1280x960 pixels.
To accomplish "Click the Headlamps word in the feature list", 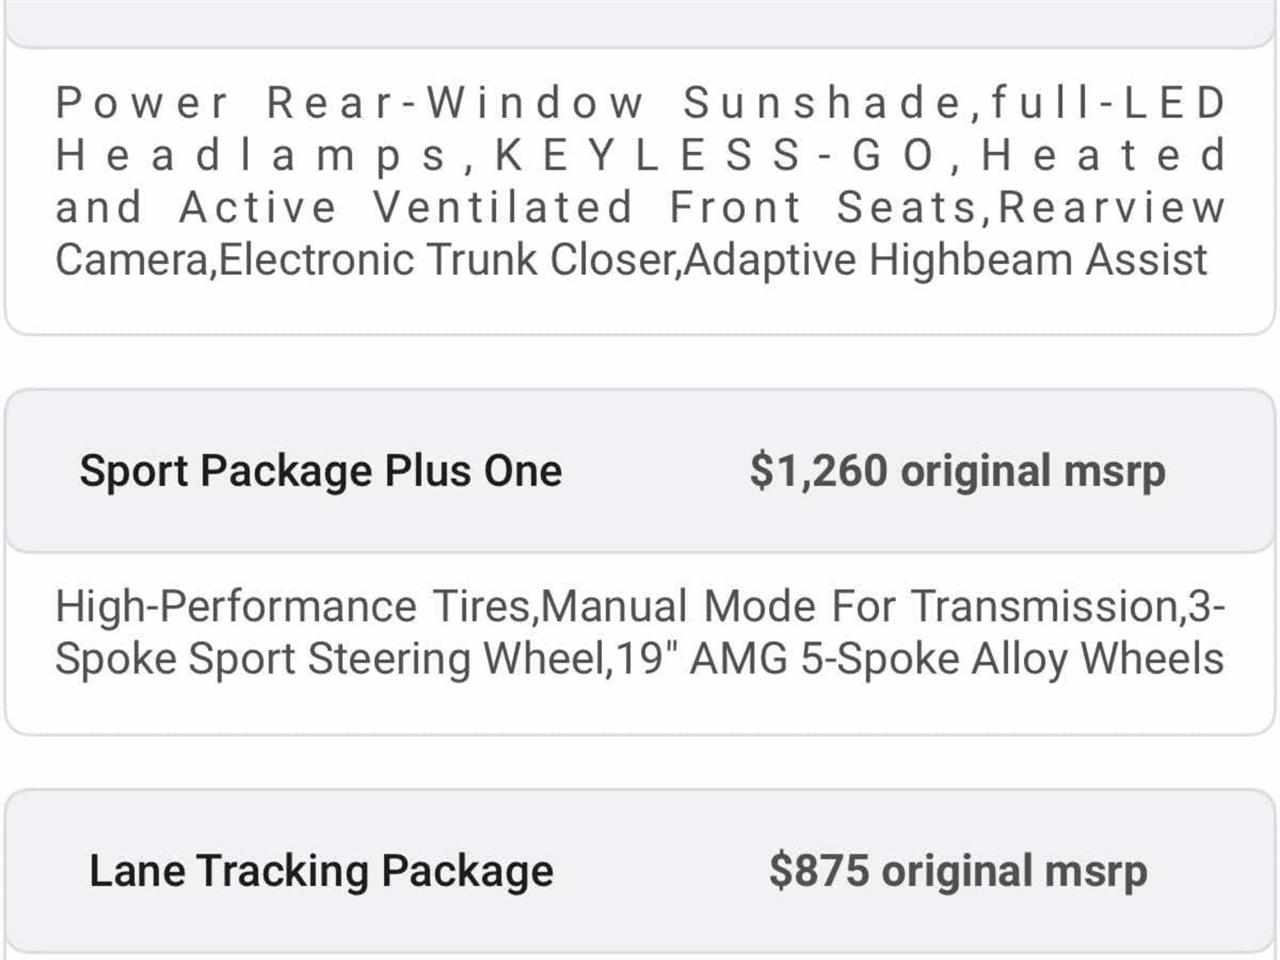I will [252, 155].
